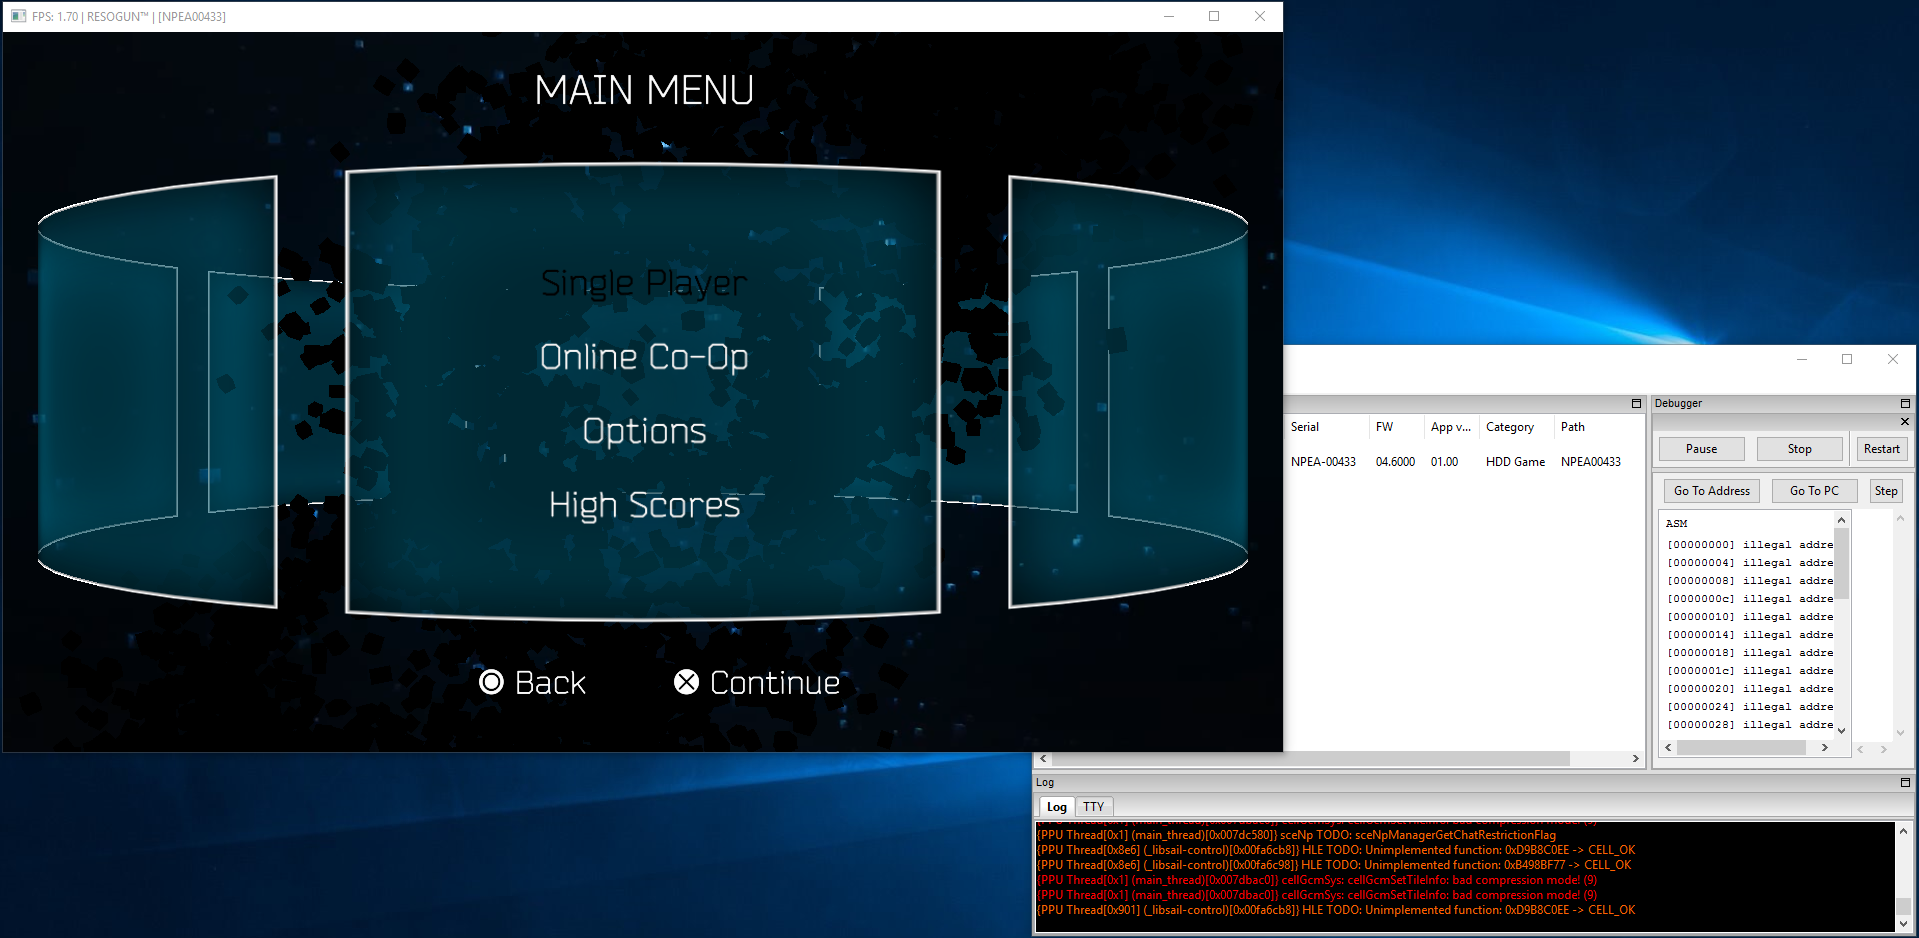Float the game list panel dock icon
1919x938 pixels.
tap(1636, 404)
